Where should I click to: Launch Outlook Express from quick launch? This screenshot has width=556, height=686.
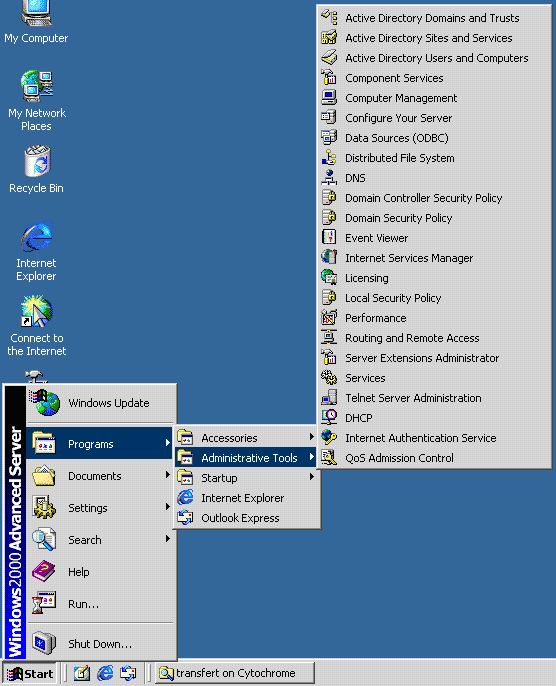128,673
